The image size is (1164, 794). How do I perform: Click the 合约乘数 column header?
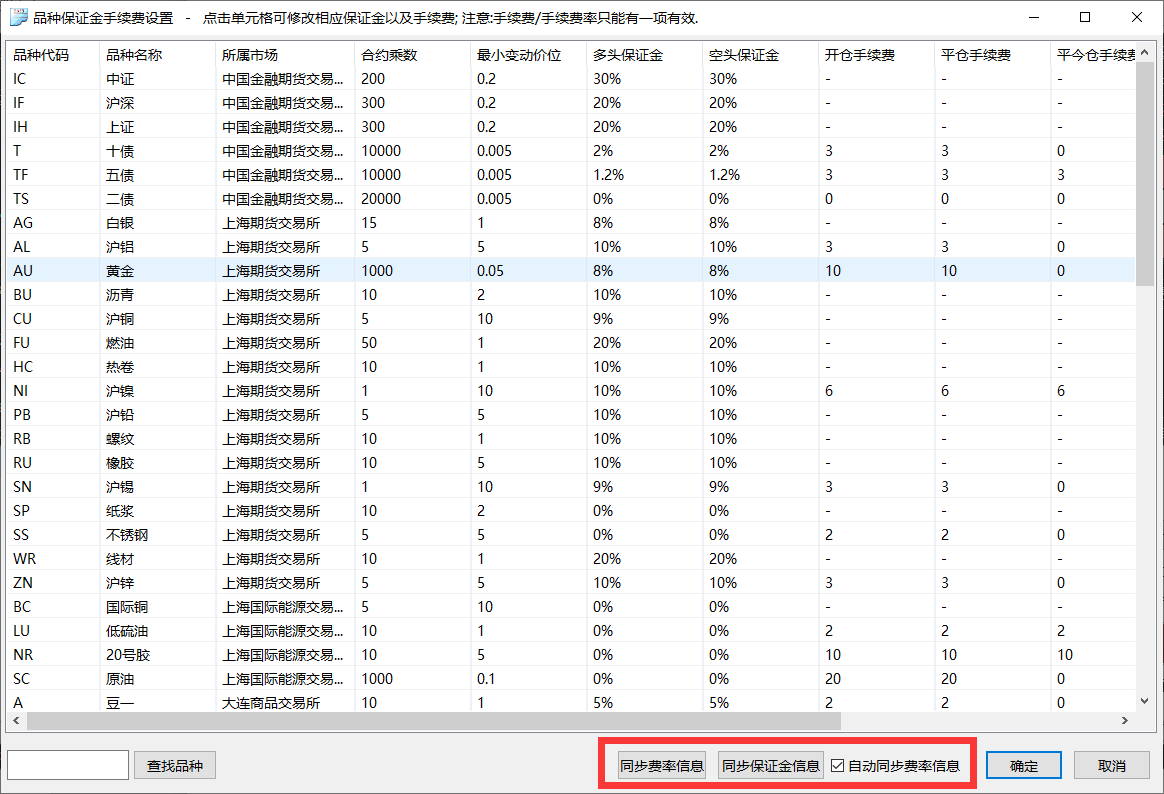[413, 55]
